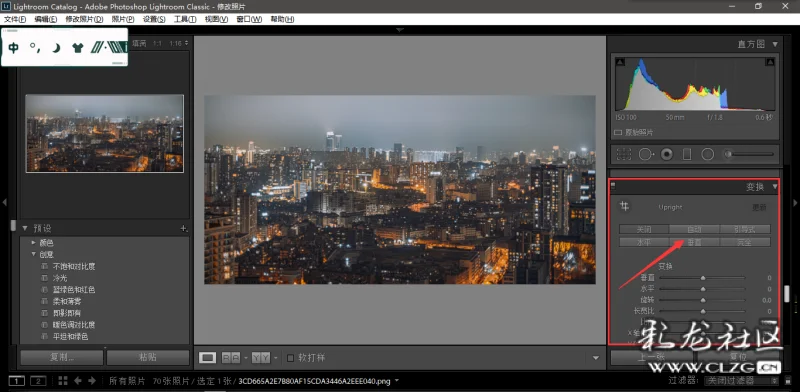
Task: Select Upright mode 水平
Action: [x=644, y=242]
